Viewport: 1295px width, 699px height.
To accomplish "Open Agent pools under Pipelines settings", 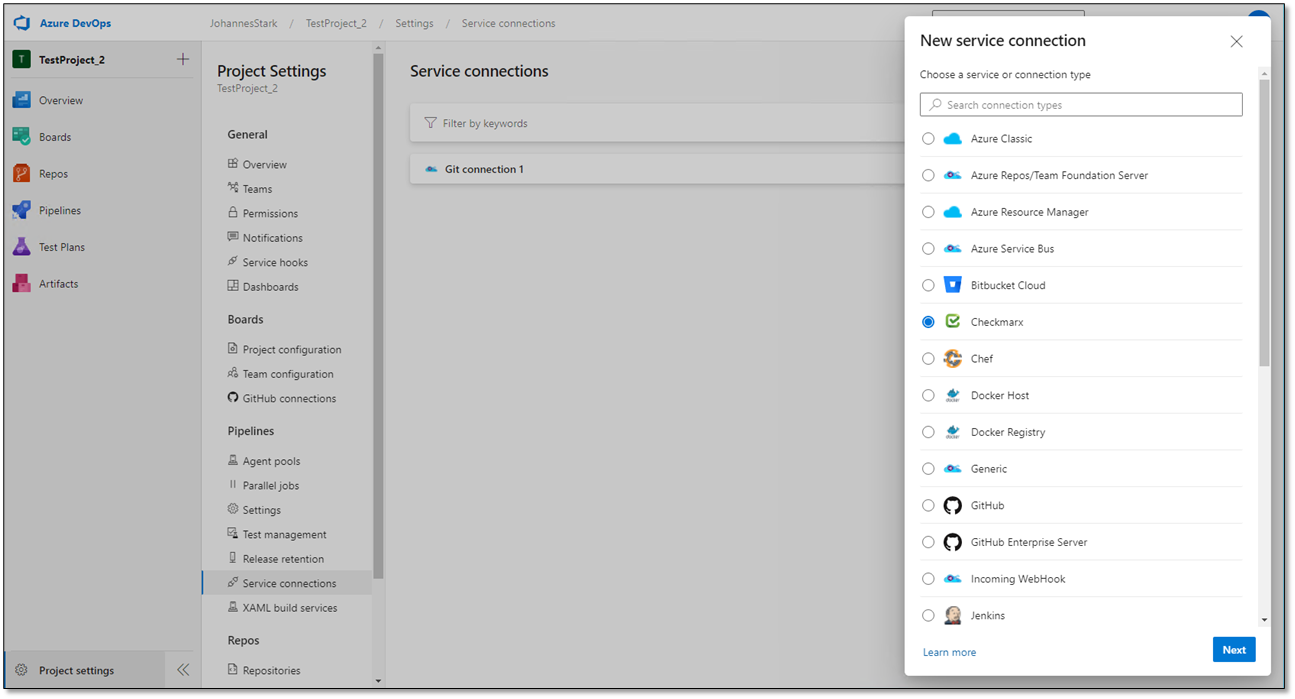I will pyautogui.click(x=271, y=461).
